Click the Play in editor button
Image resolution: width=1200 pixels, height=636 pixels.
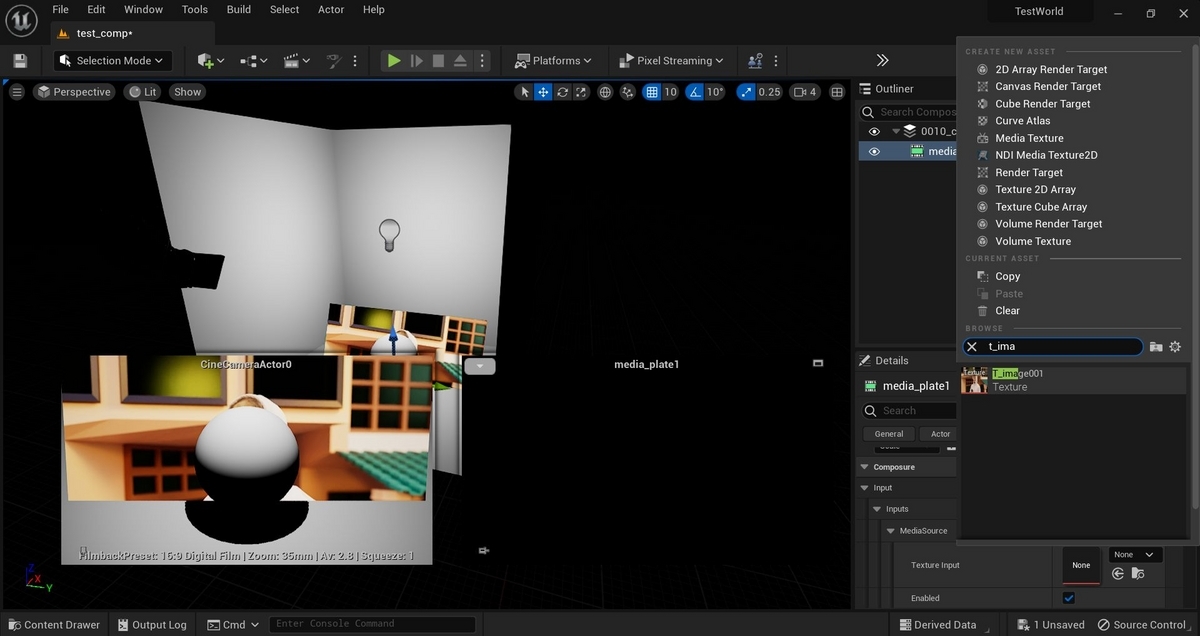394,61
